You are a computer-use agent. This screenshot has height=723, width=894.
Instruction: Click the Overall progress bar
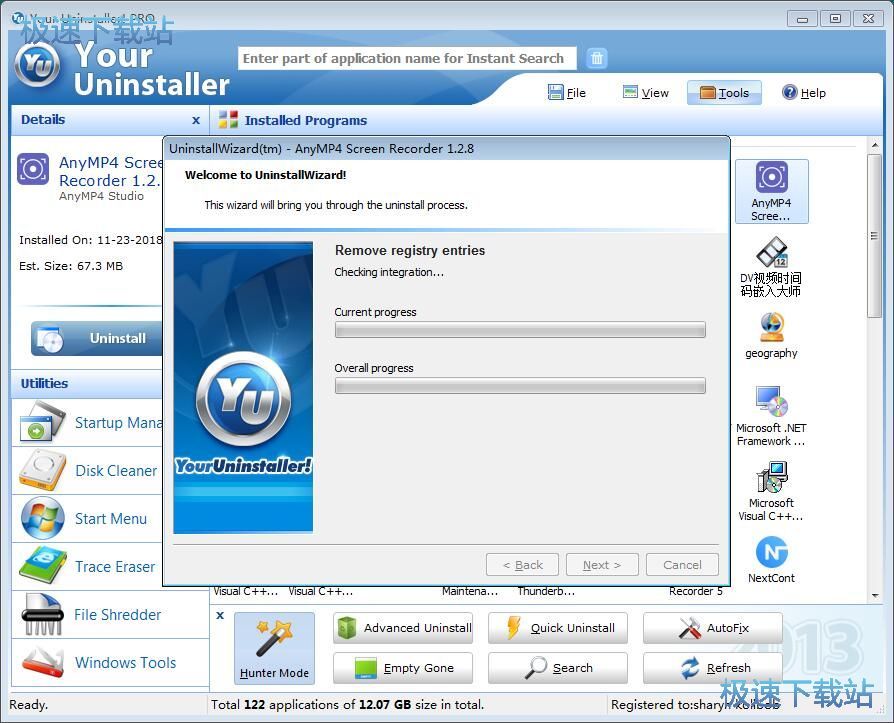tap(520, 385)
